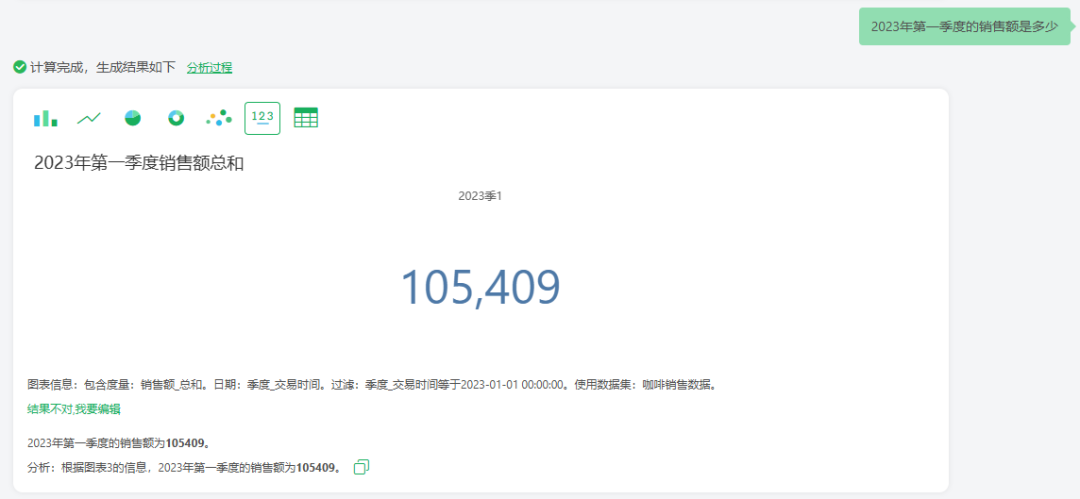Click the 计算完成 status message
The image size is (1080, 499).
point(103,68)
